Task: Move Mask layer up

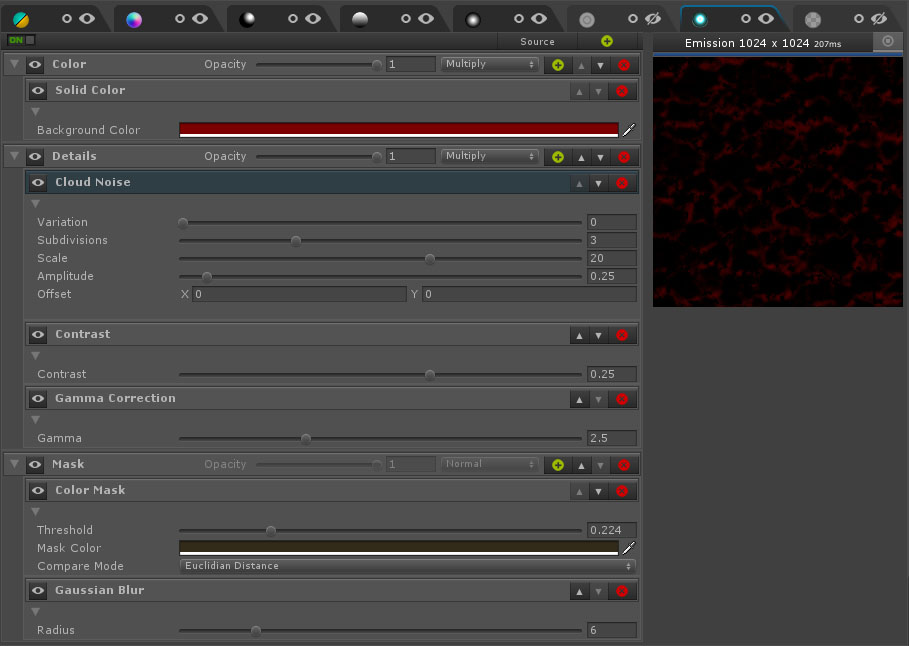Action: [581, 465]
